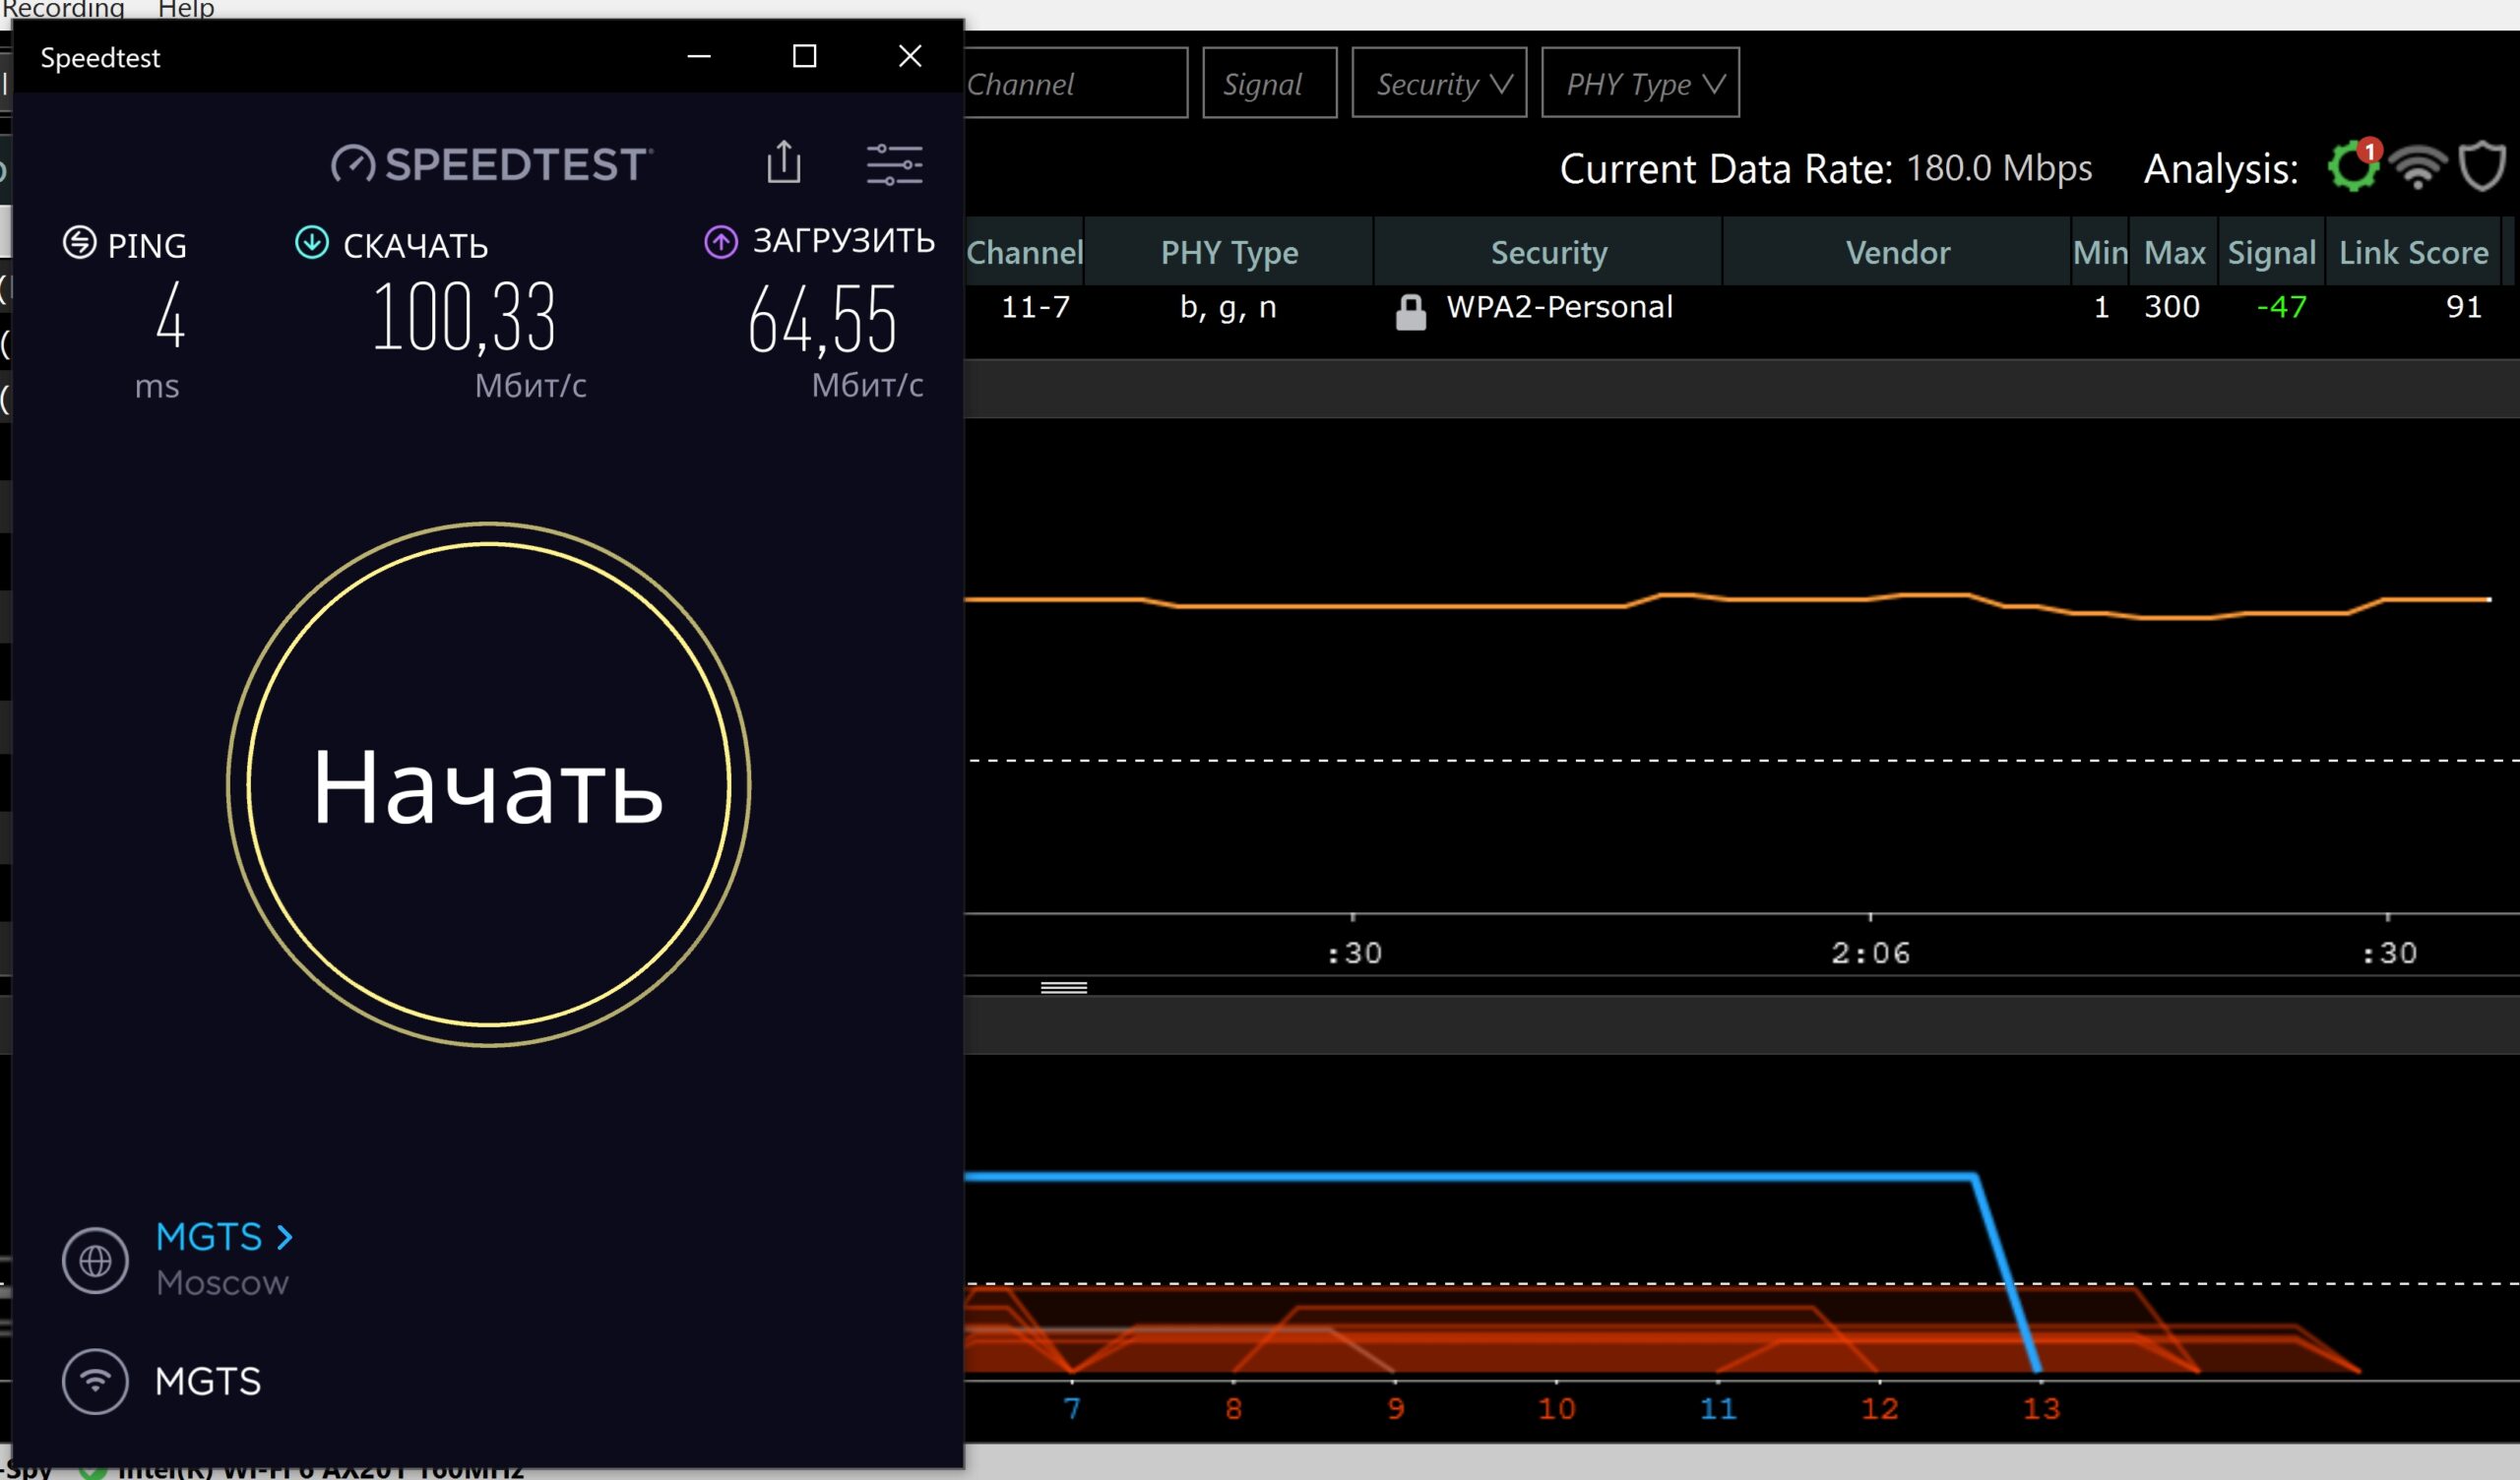Click the link score value 91
2520x1480 pixels.
click(2463, 307)
